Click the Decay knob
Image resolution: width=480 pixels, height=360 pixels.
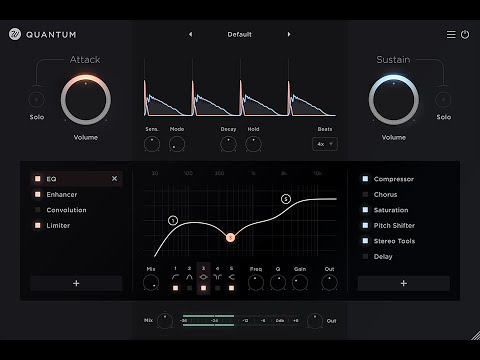228,144
